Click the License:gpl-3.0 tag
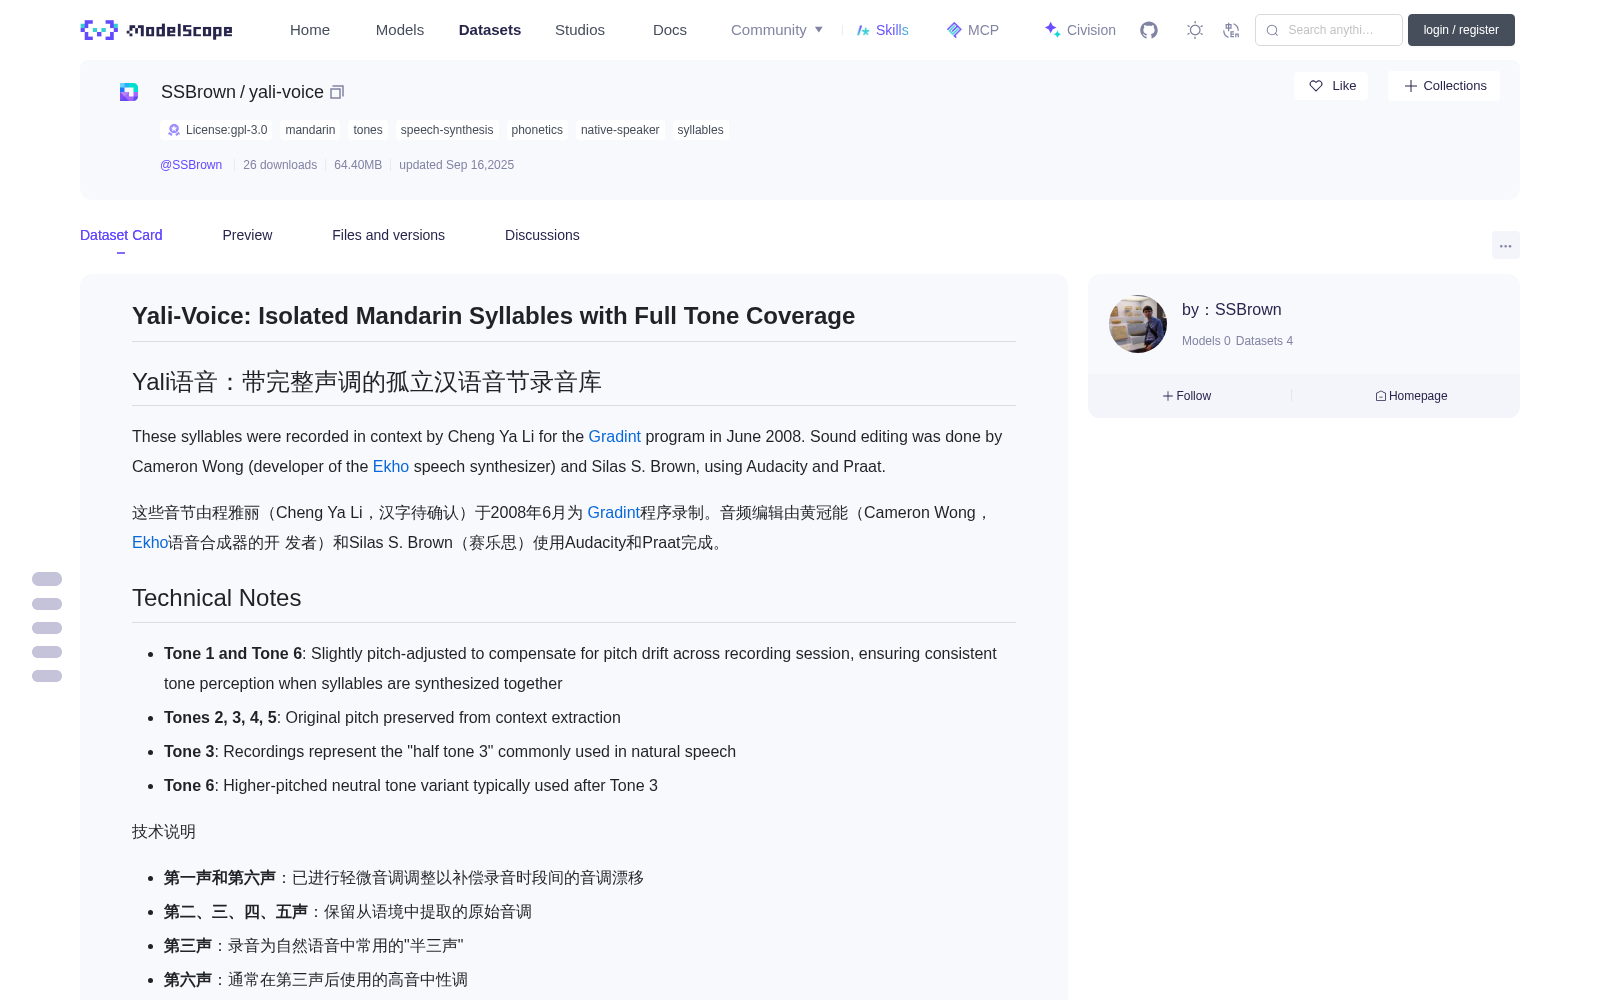Screen dimensions: 1600x1000 tap(216, 130)
